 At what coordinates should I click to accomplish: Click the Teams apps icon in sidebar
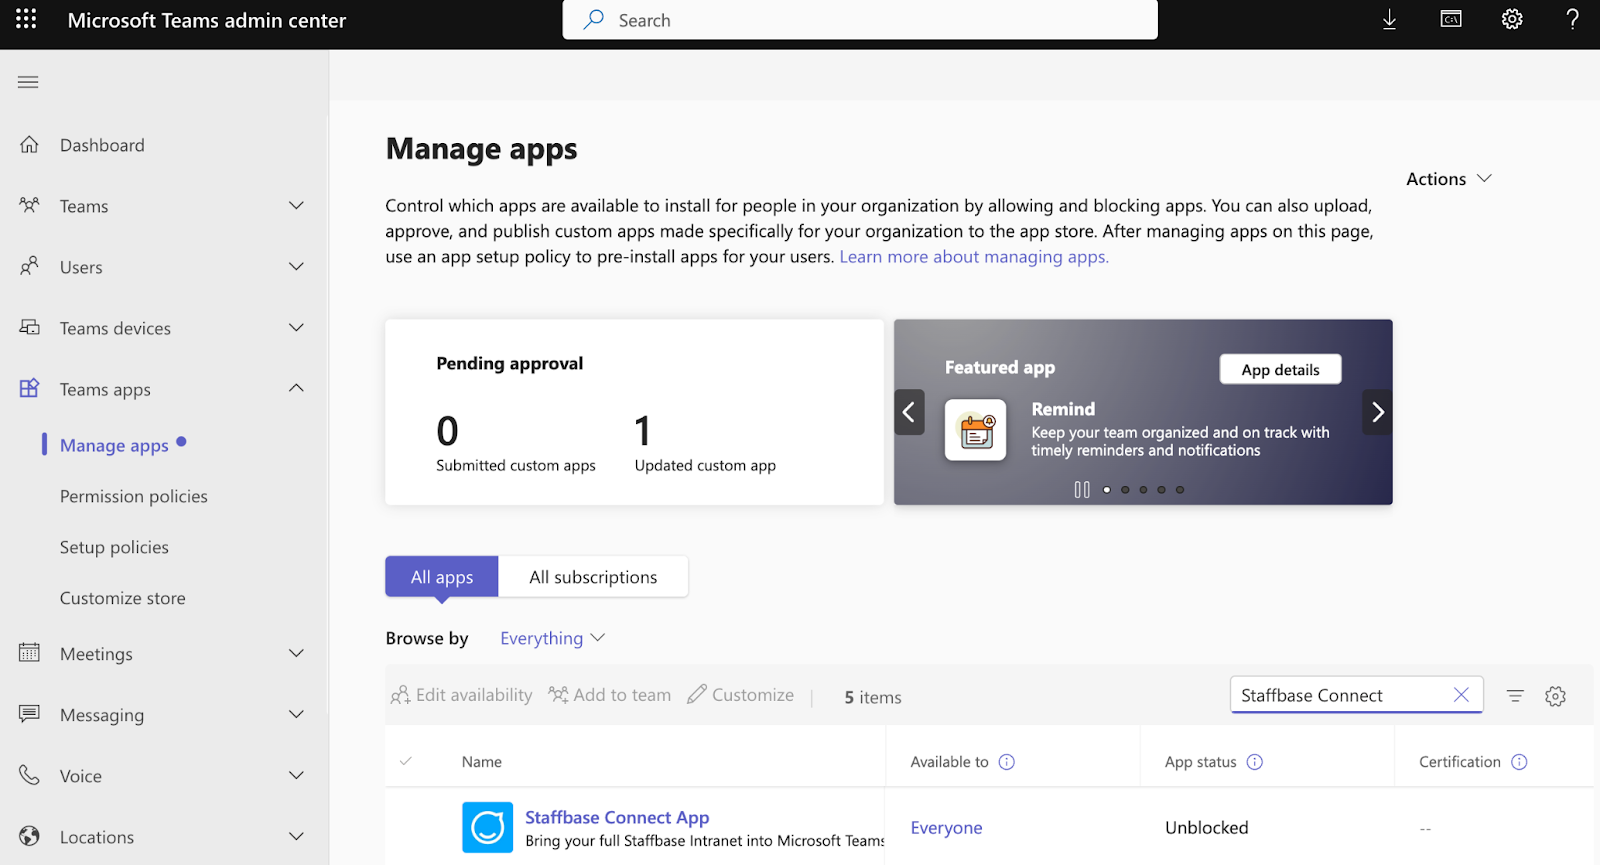pos(29,388)
